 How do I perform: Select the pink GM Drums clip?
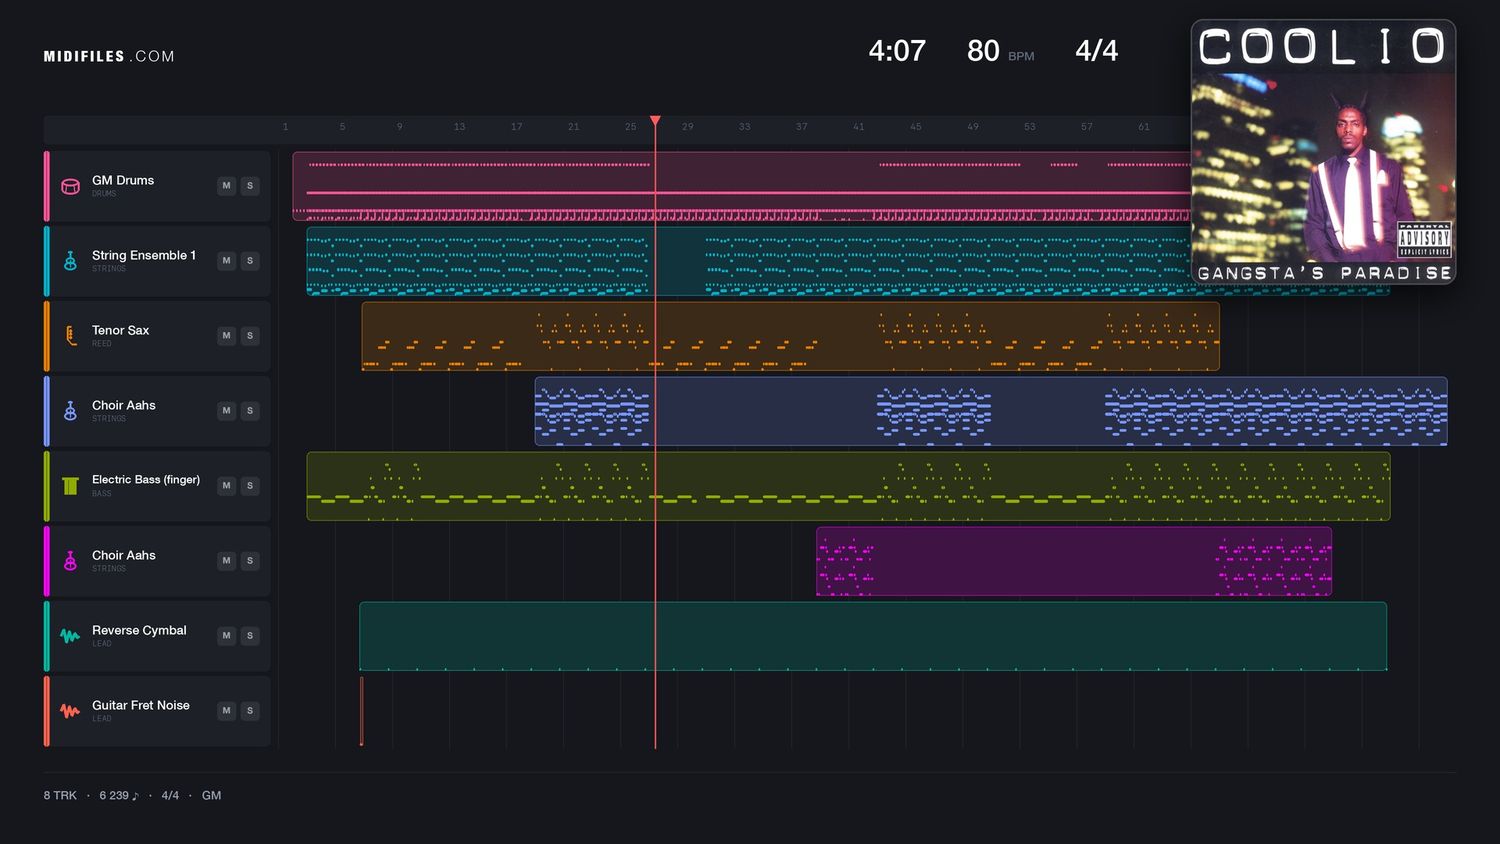tap(741, 186)
